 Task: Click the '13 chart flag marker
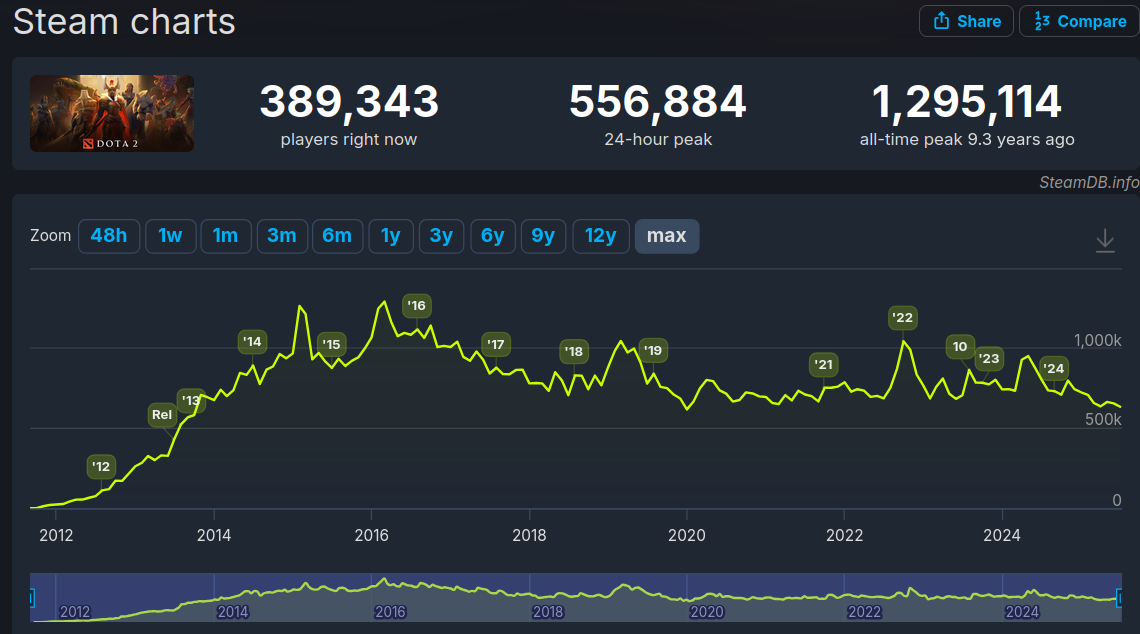[191, 400]
